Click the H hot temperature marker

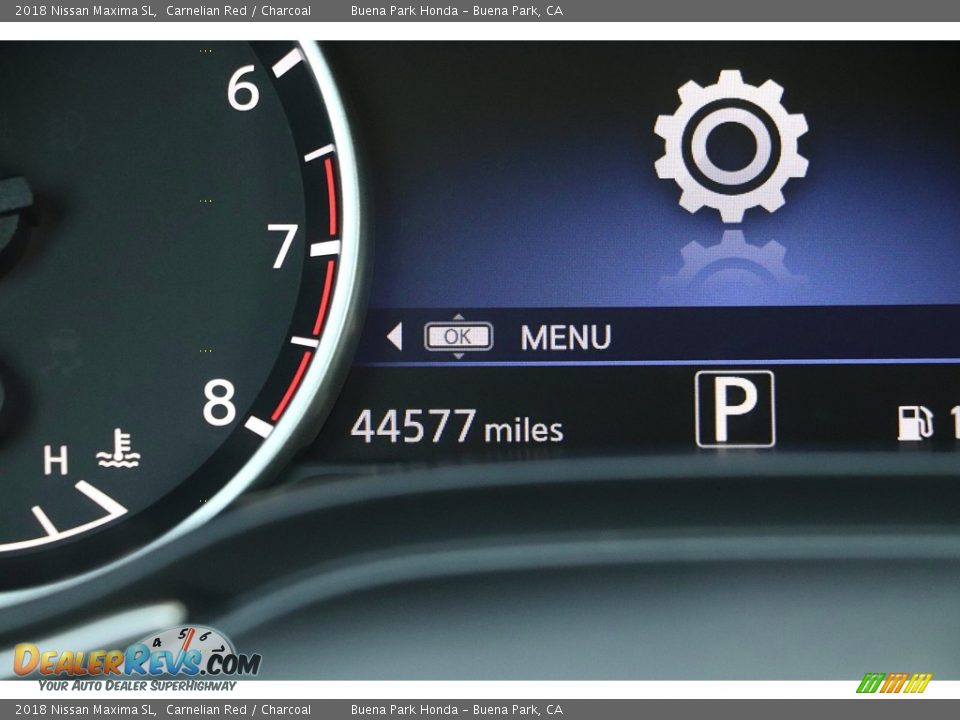(56, 460)
